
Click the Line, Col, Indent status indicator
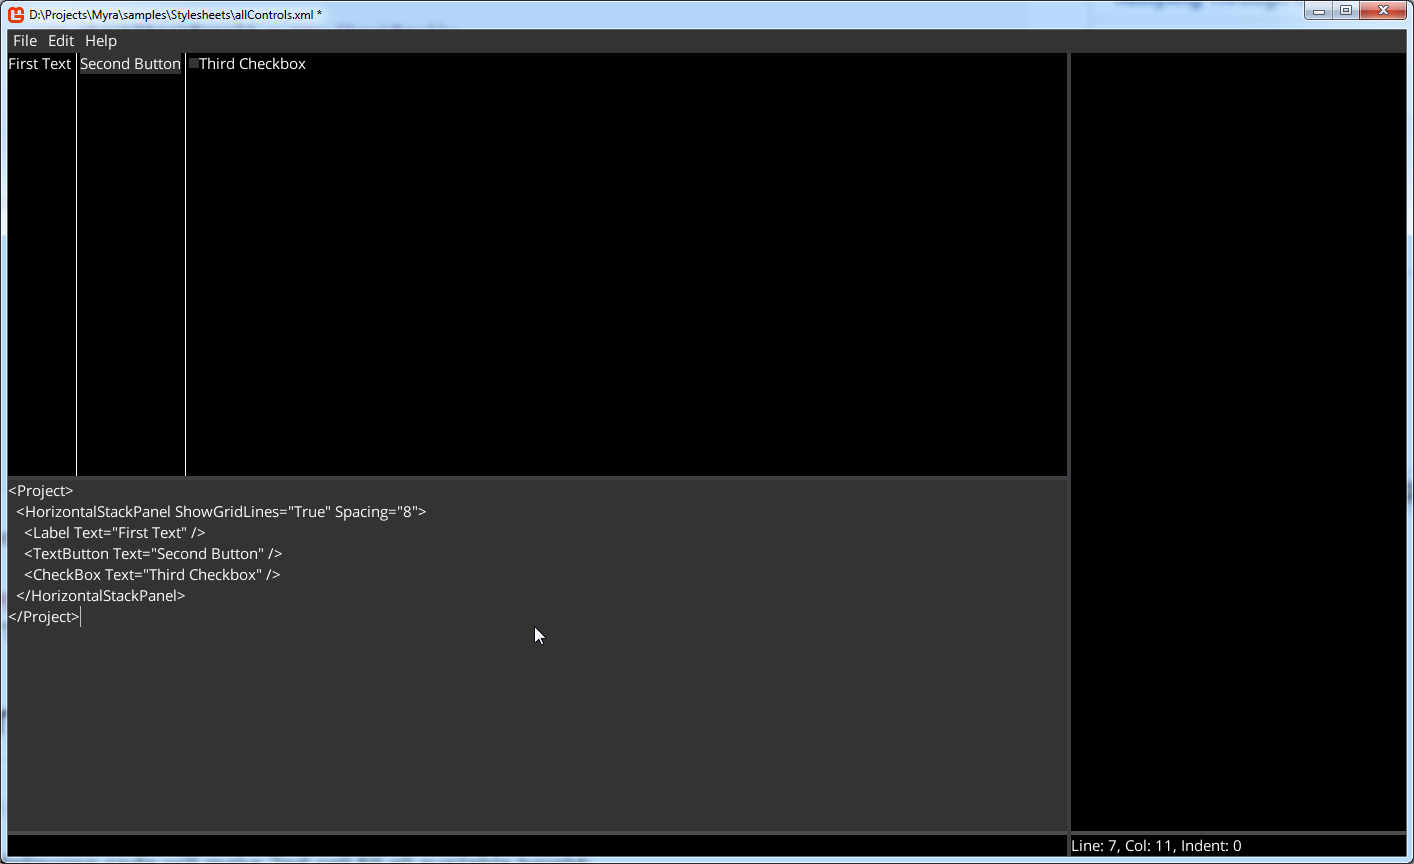[x=1156, y=846]
